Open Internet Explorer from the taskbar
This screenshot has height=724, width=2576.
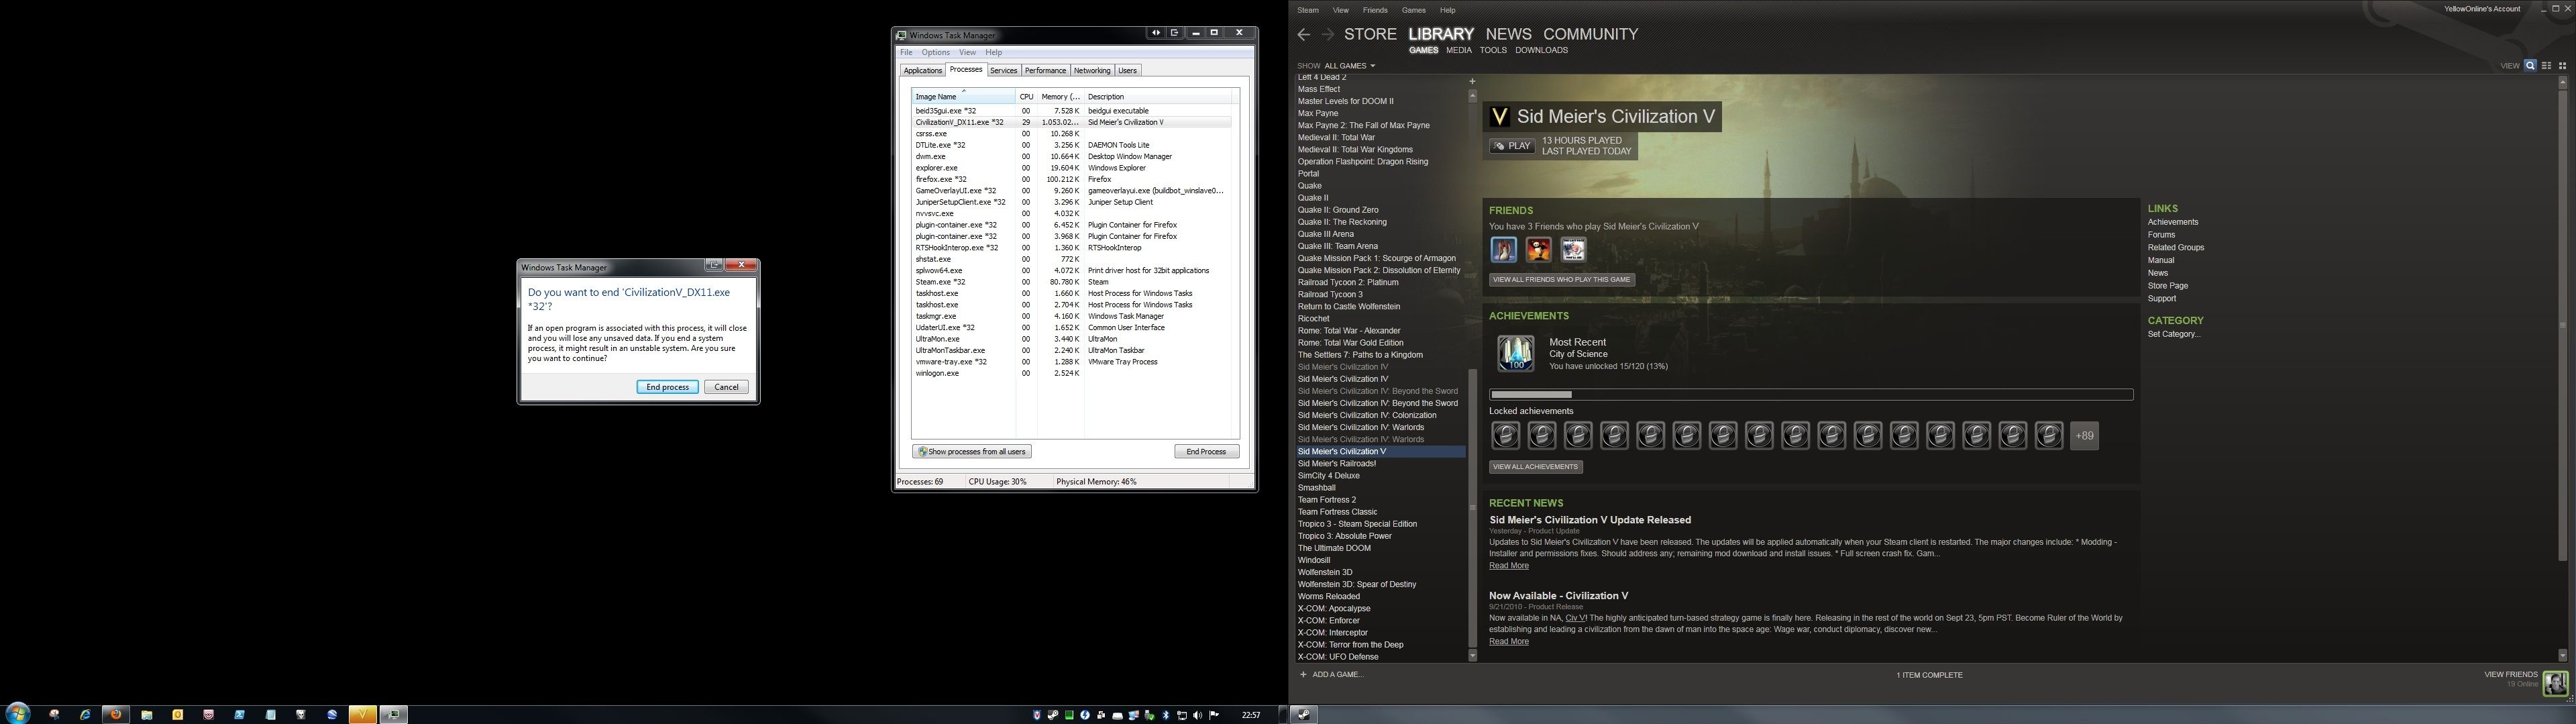(85, 715)
